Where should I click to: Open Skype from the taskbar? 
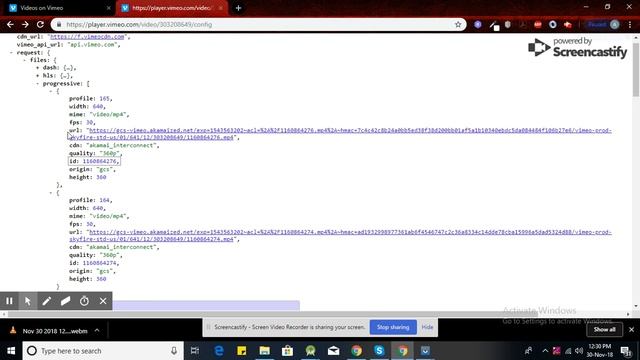point(379,351)
